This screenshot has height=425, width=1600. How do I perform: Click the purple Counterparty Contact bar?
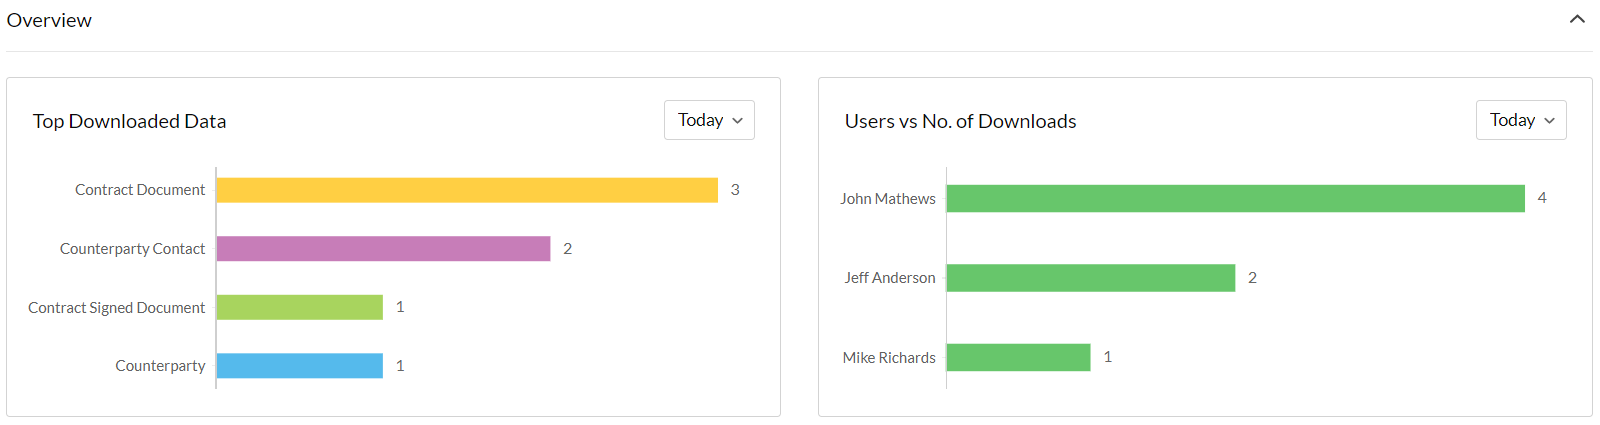[x=383, y=249]
